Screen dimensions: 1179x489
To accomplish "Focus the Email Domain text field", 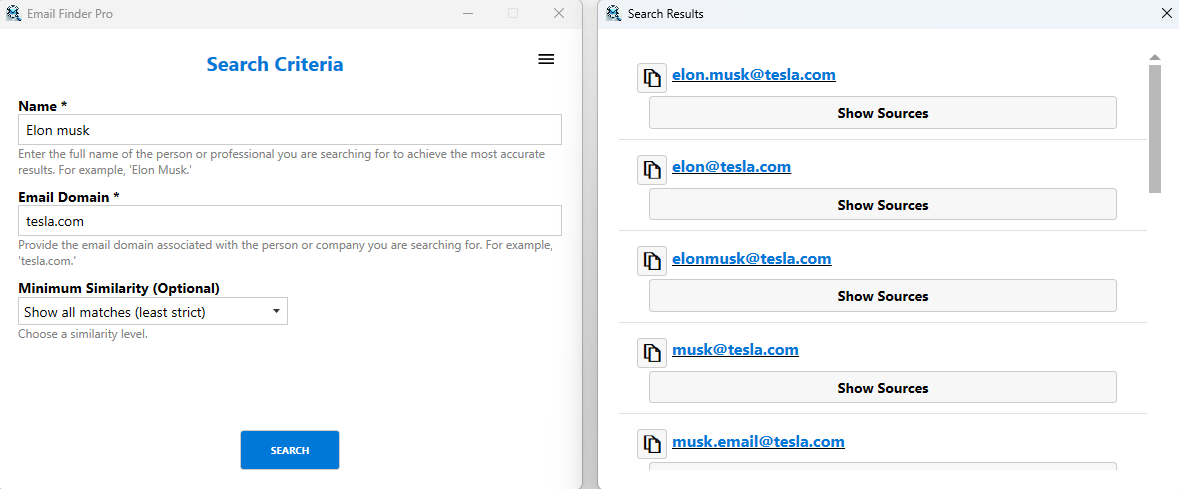I will click(289, 220).
